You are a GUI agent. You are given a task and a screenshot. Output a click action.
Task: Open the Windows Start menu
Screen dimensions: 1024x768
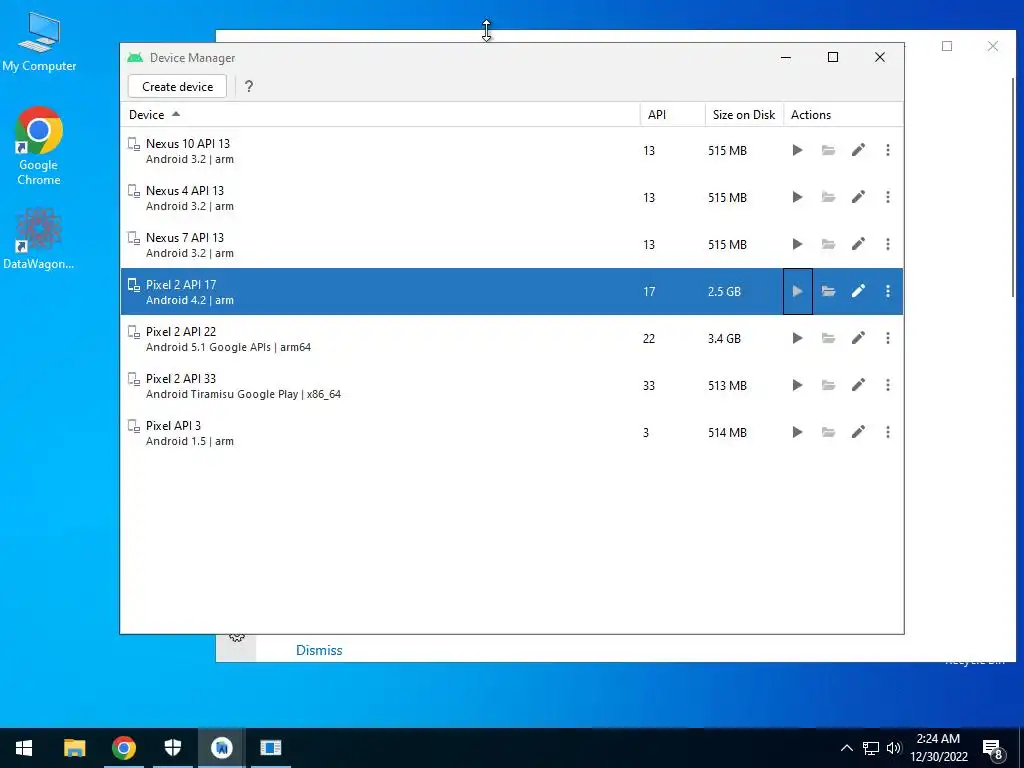(x=24, y=748)
